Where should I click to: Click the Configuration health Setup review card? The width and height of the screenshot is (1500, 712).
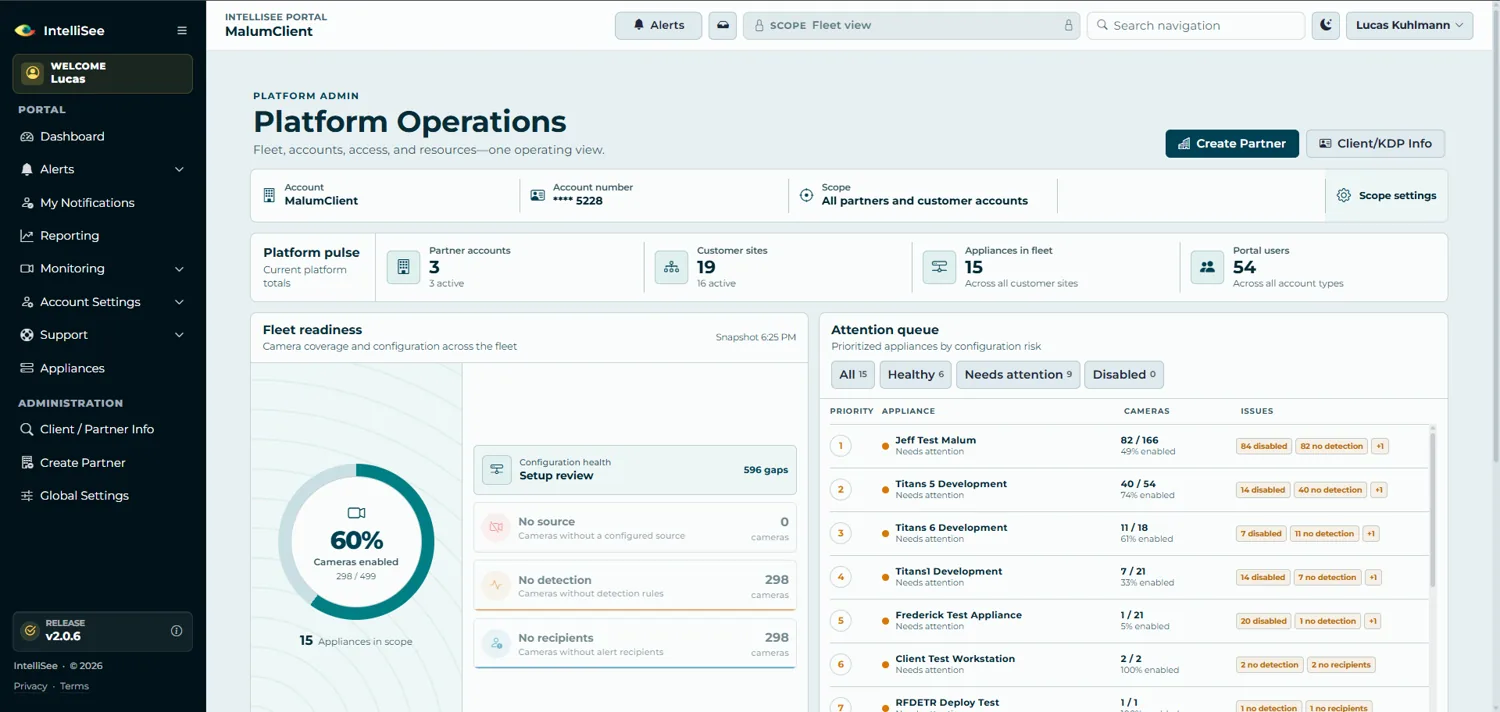635,469
